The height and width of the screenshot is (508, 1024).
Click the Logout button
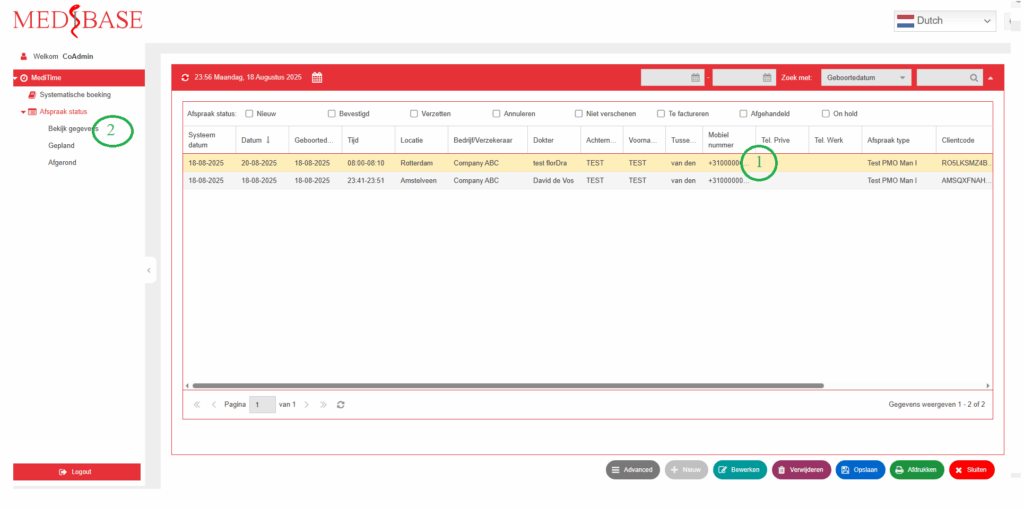click(x=76, y=472)
